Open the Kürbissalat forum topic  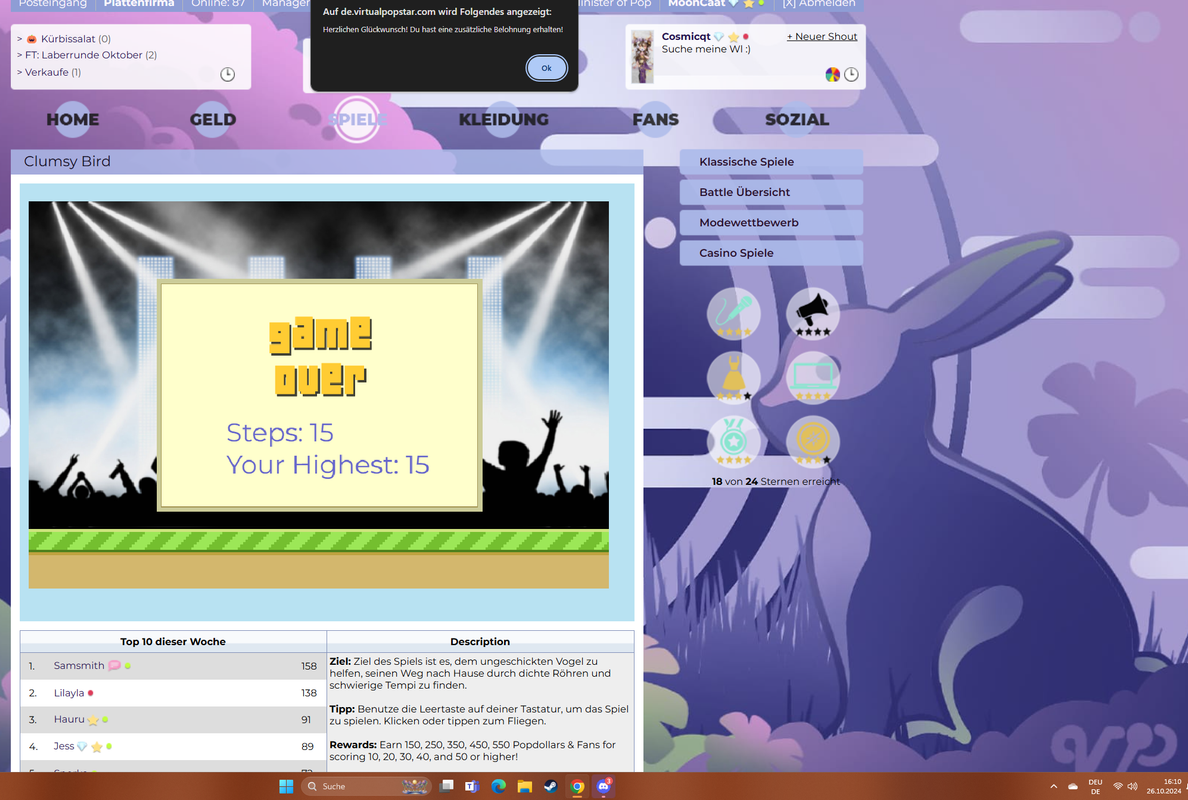(68, 39)
